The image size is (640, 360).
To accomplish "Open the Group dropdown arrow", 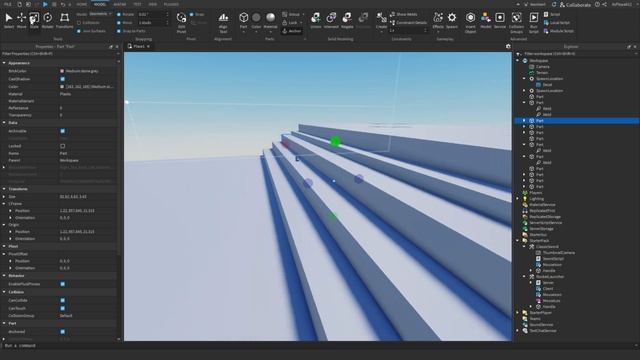I will 303,14.
